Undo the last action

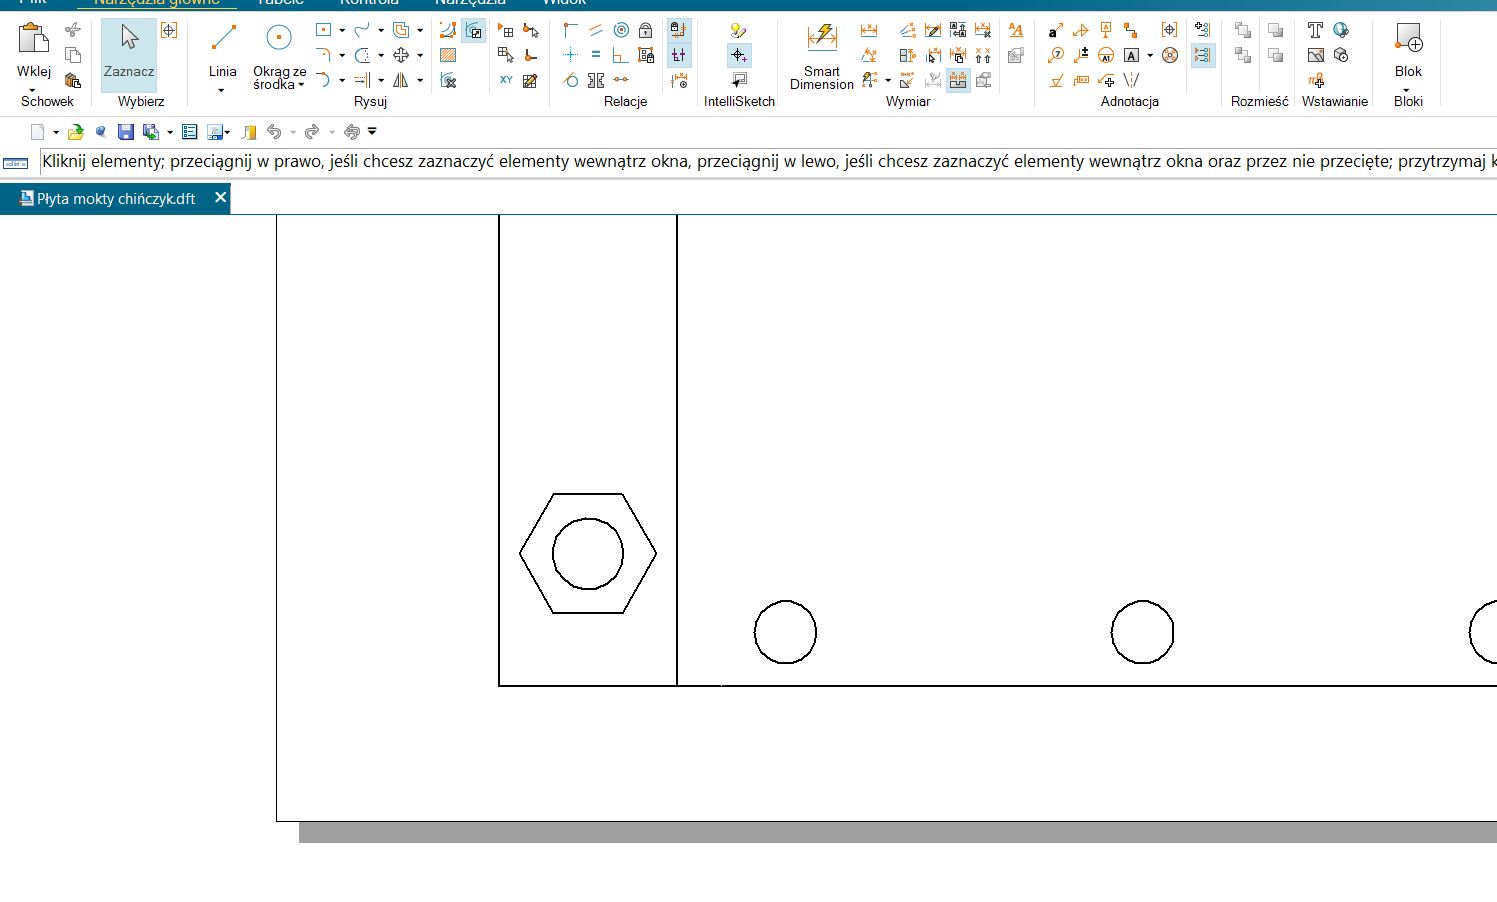pyautogui.click(x=274, y=132)
